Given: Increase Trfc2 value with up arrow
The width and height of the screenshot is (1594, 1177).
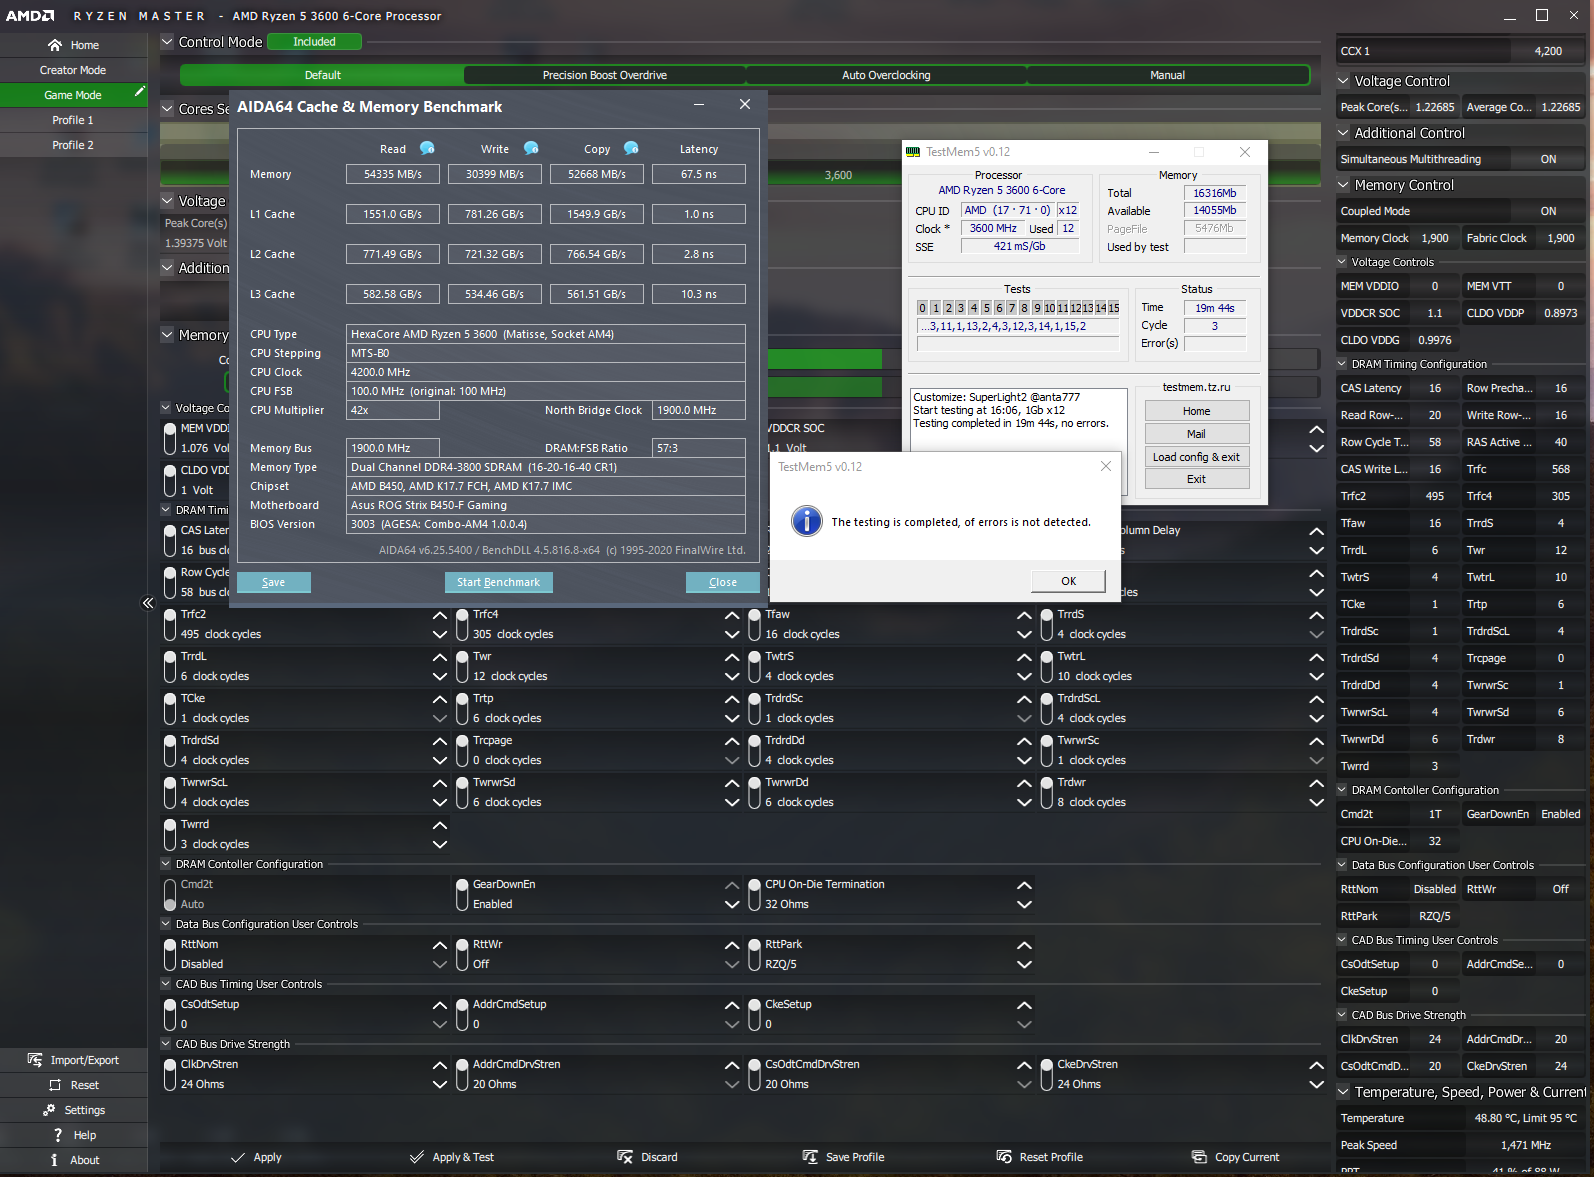Looking at the screenshot, I should pyautogui.click(x=440, y=616).
